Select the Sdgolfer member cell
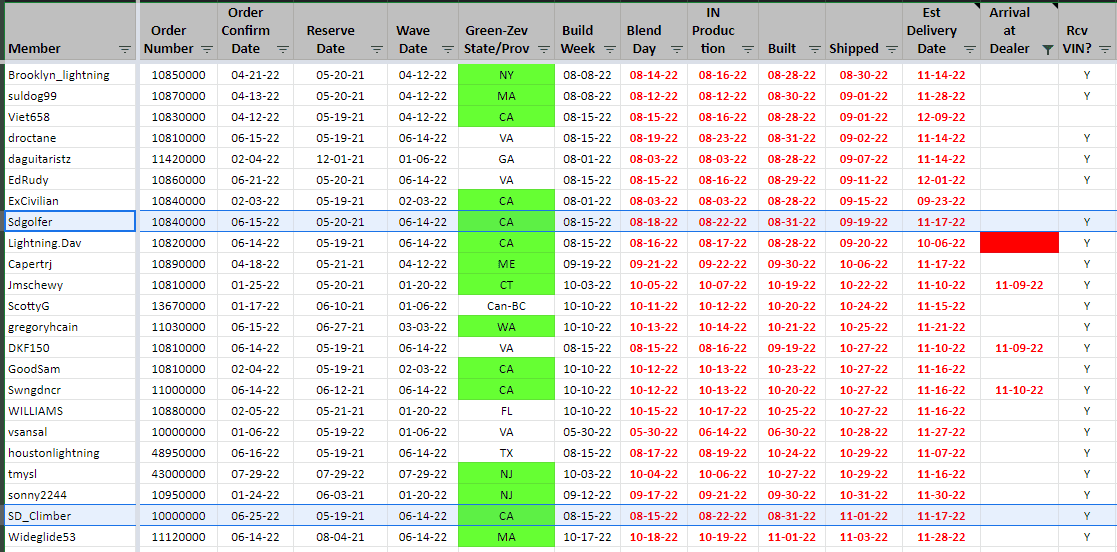The height and width of the screenshot is (552, 1117). 68,222
